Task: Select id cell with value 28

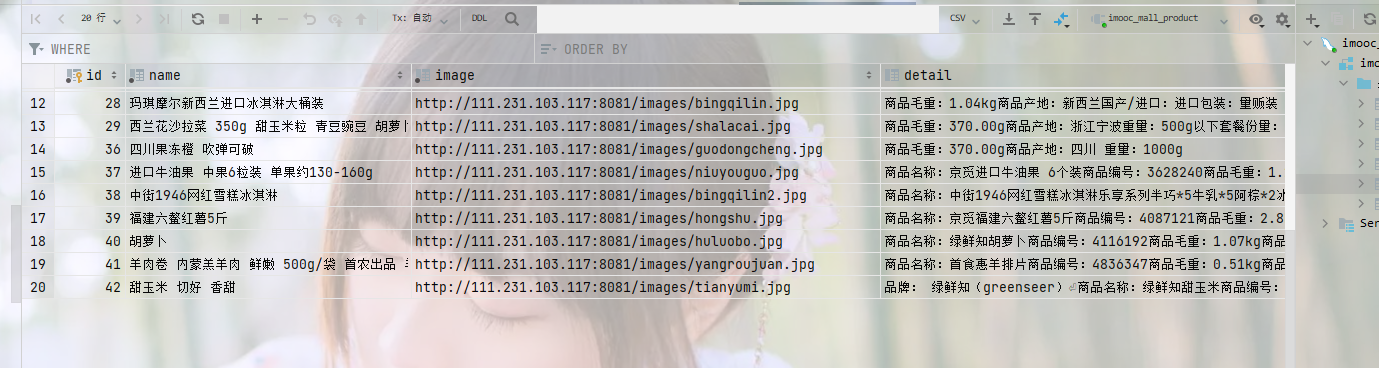Action: tap(90, 103)
